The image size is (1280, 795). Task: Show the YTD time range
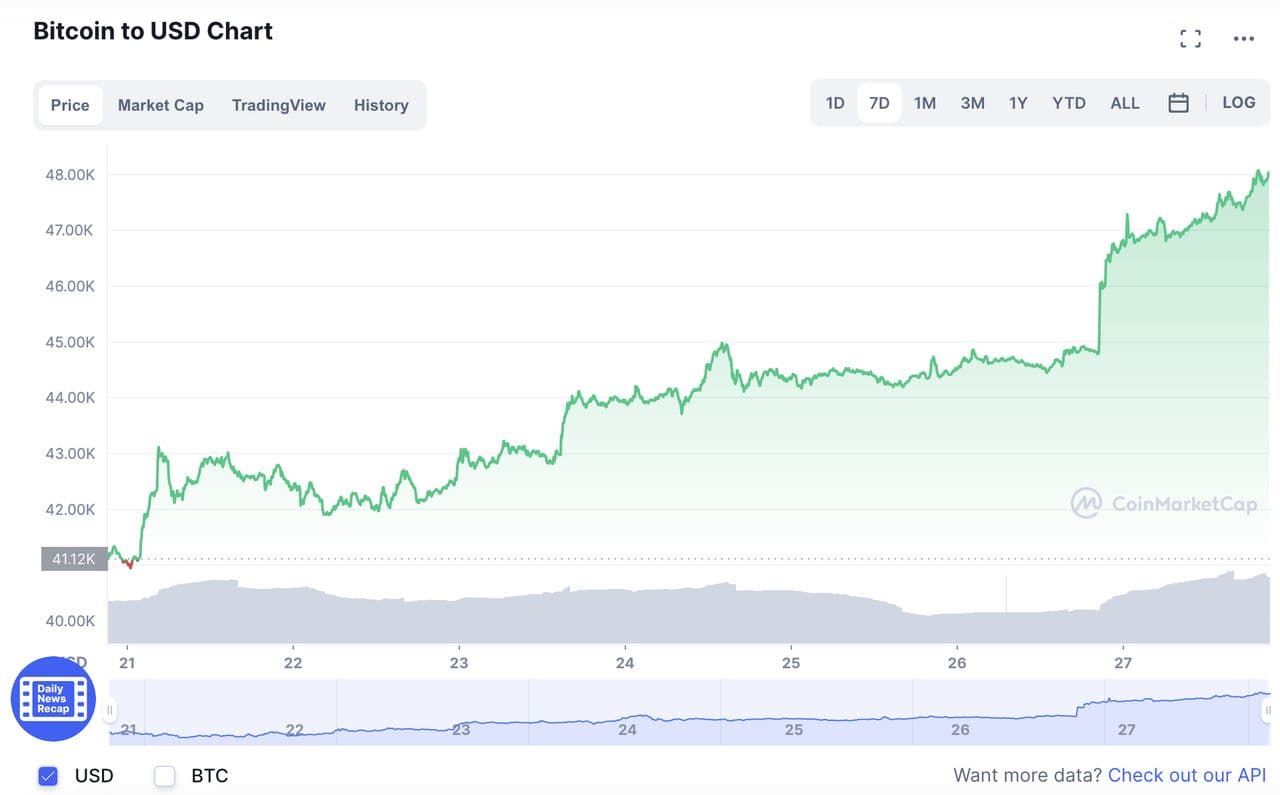pyautogui.click(x=1068, y=103)
